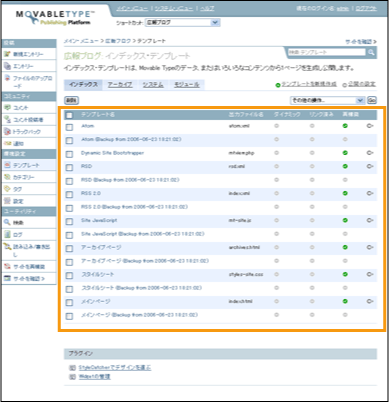Check the Atom (Backup from 2006-06-23) checkbox

tap(69, 141)
